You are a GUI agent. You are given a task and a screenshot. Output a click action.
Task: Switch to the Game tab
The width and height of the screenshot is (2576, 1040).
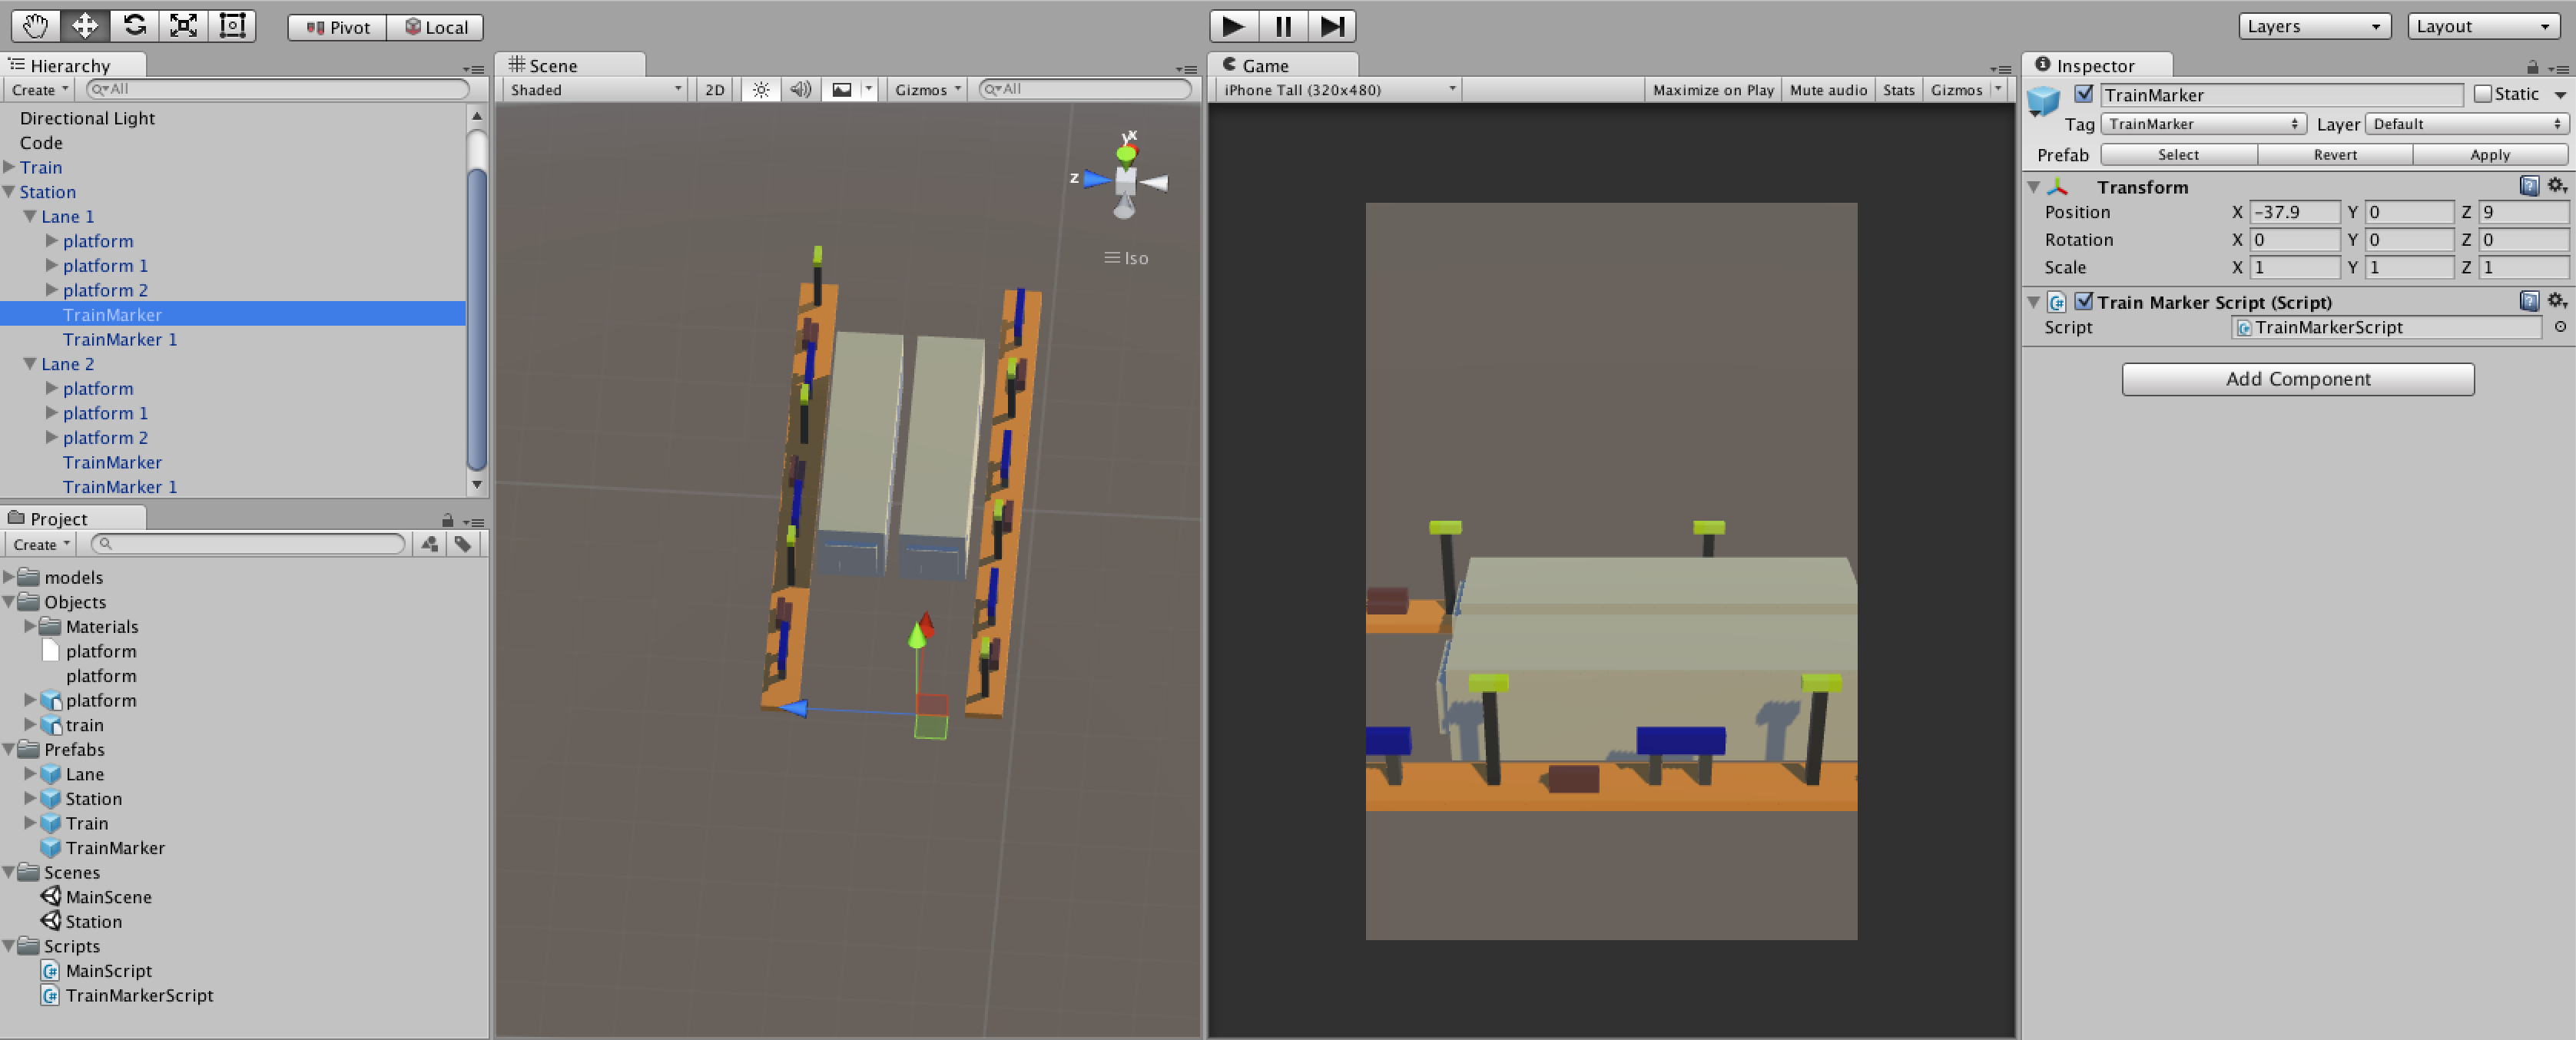point(1283,65)
